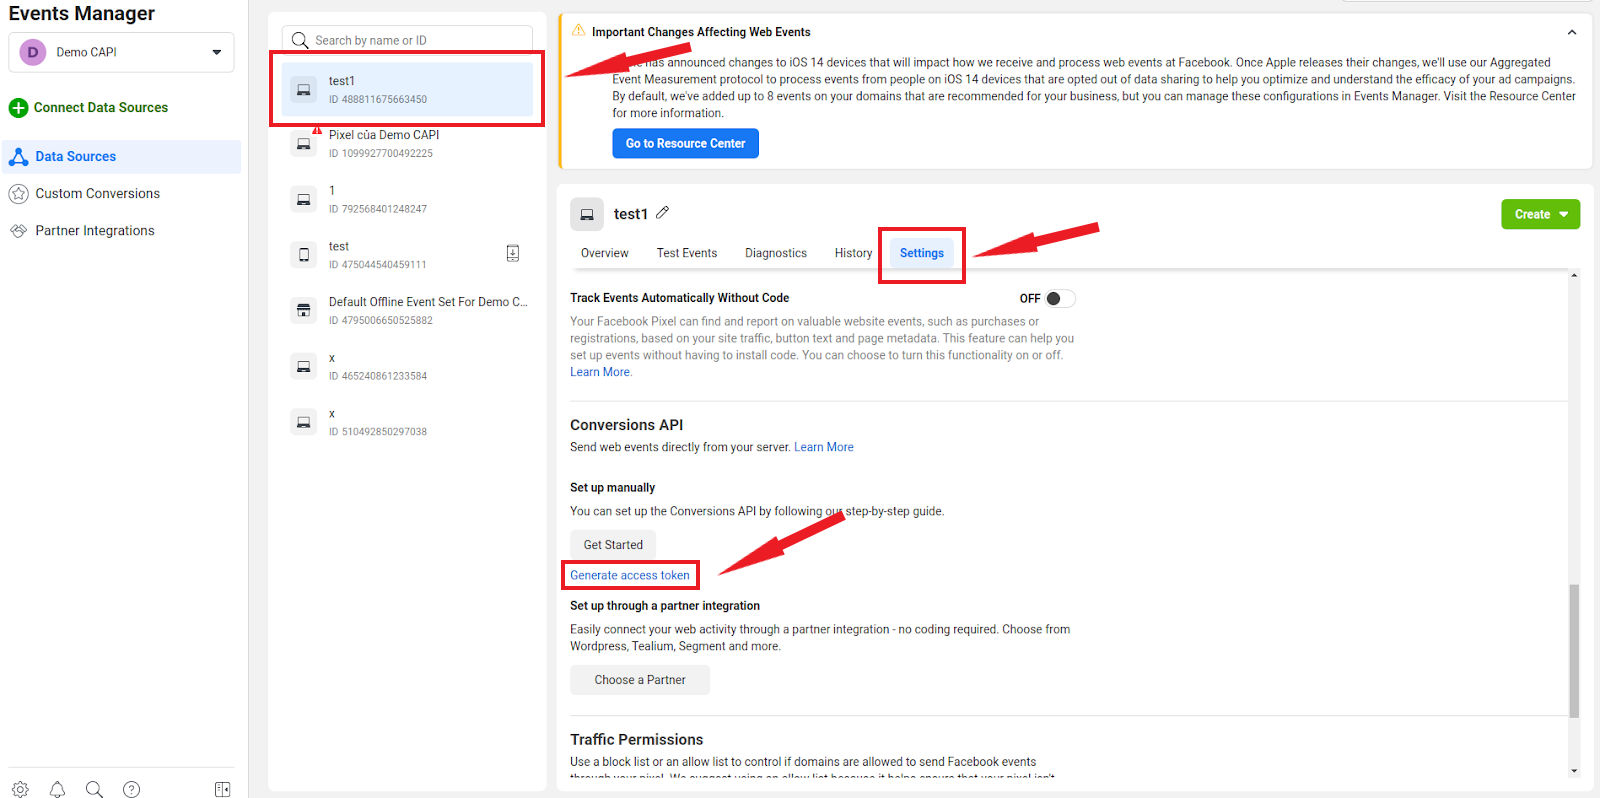This screenshot has width=1600, height=798.
Task: Open the History tab
Action: tap(853, 253)
